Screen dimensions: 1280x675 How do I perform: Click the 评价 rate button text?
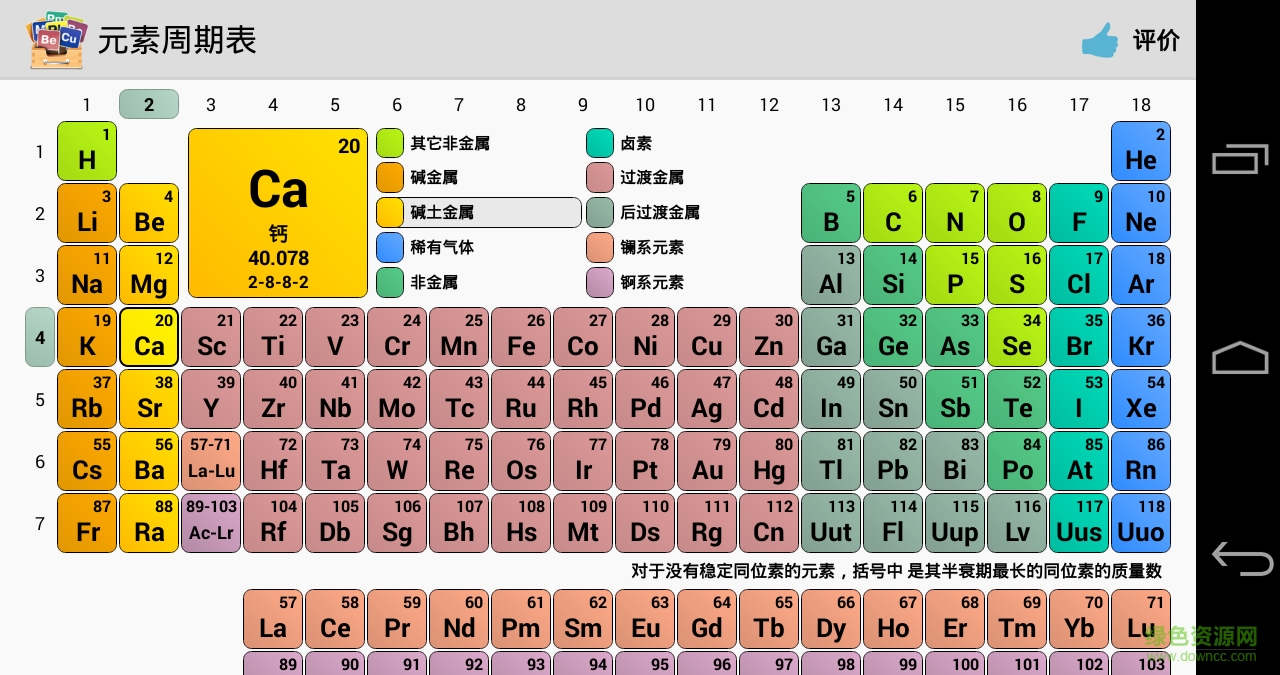[1156, 40]
